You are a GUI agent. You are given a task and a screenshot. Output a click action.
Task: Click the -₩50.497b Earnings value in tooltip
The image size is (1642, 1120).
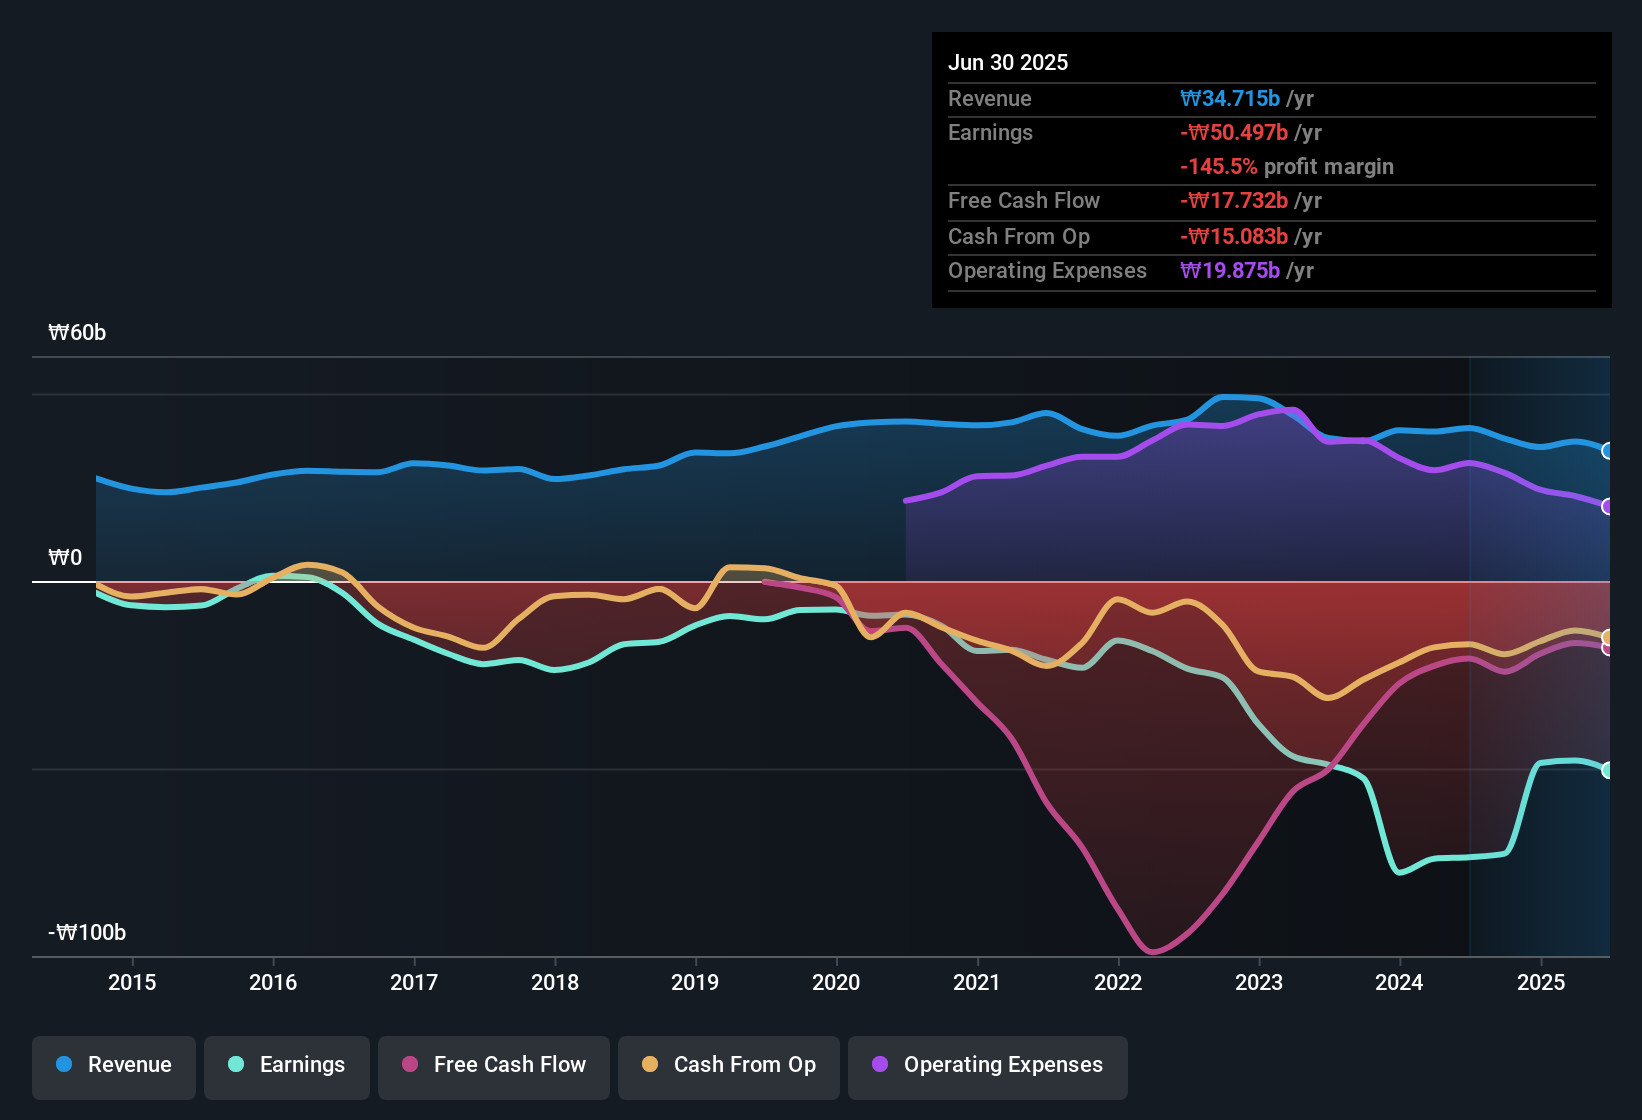pos(1233,132)
